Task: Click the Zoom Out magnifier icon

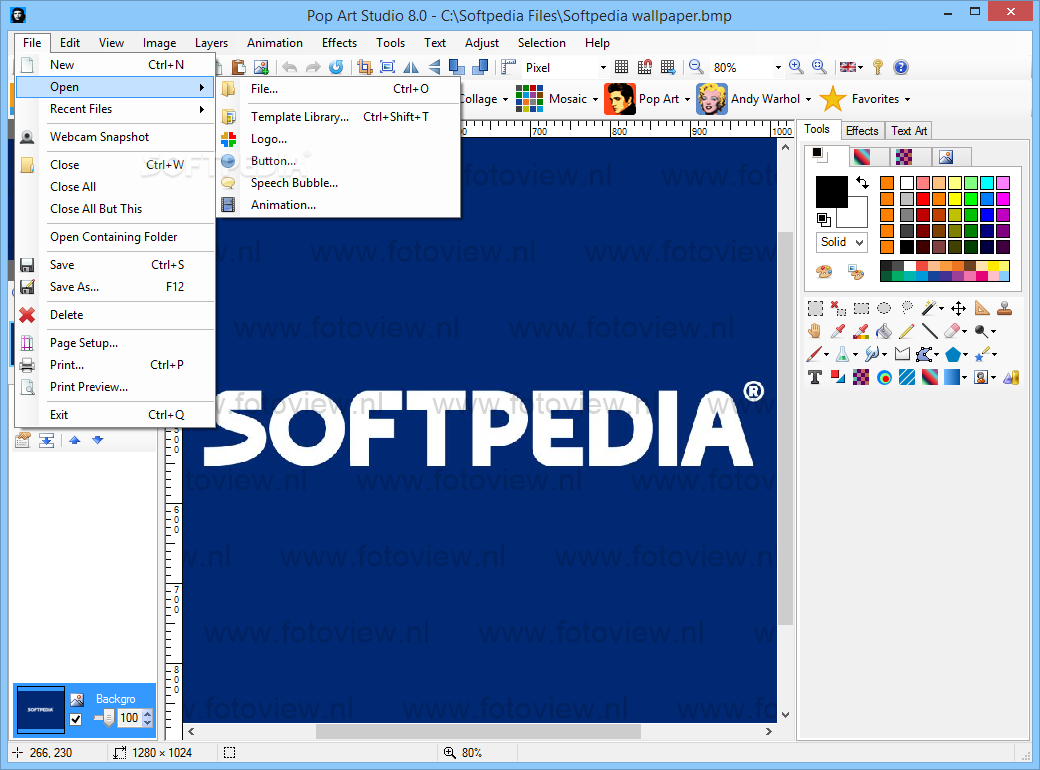Action: 696,67
